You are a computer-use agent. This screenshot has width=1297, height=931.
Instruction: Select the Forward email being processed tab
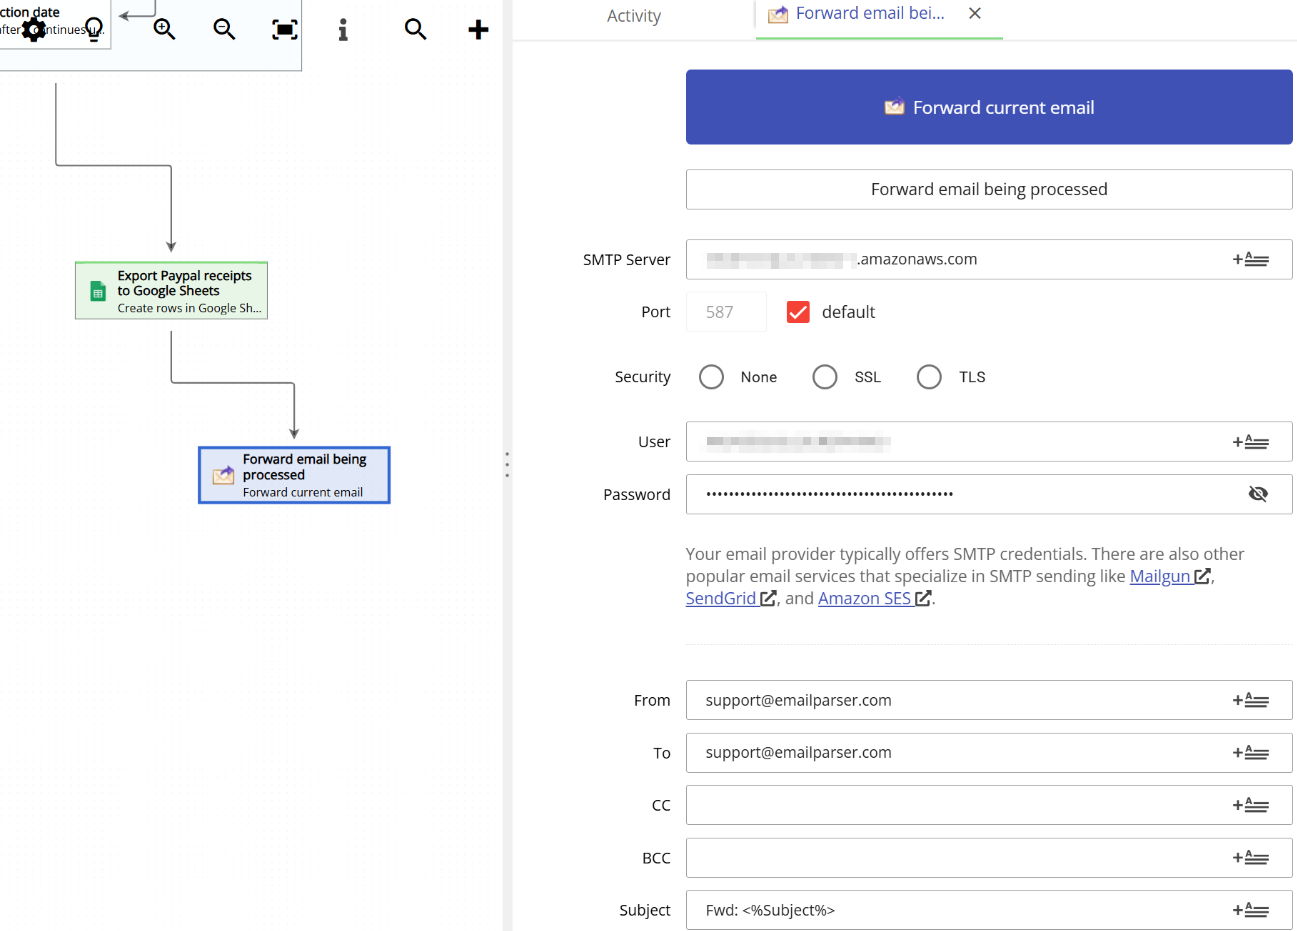pos(870,13)
